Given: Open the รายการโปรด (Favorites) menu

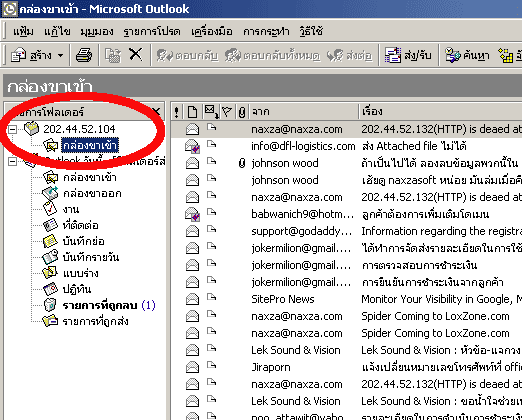Looking at the screenshot, I should pyautogui.click(x=152, y=31).
